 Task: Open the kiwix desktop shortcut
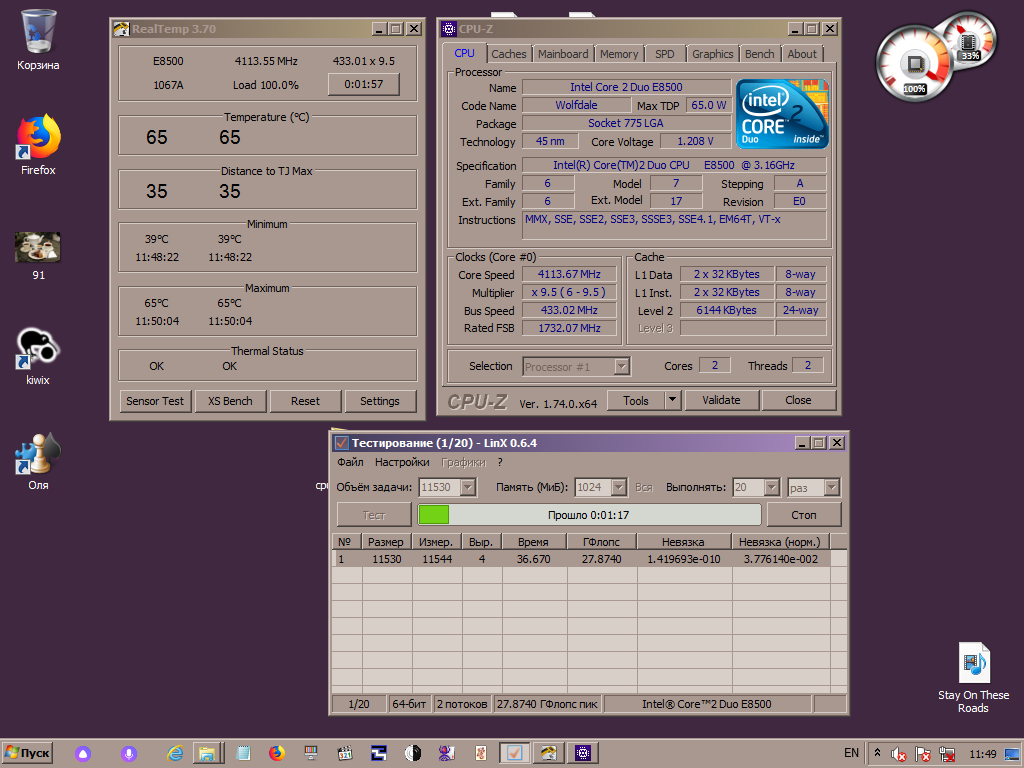point(38,348)
